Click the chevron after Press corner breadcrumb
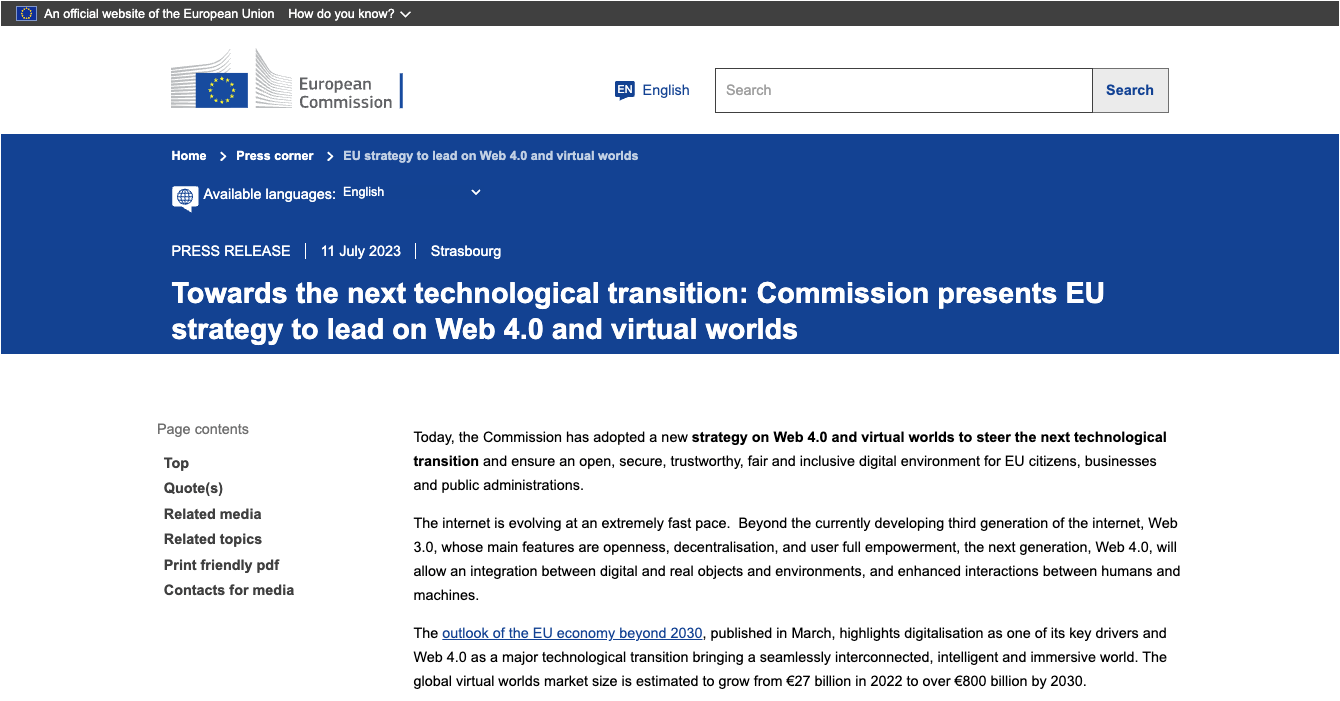 click(329, 156)
